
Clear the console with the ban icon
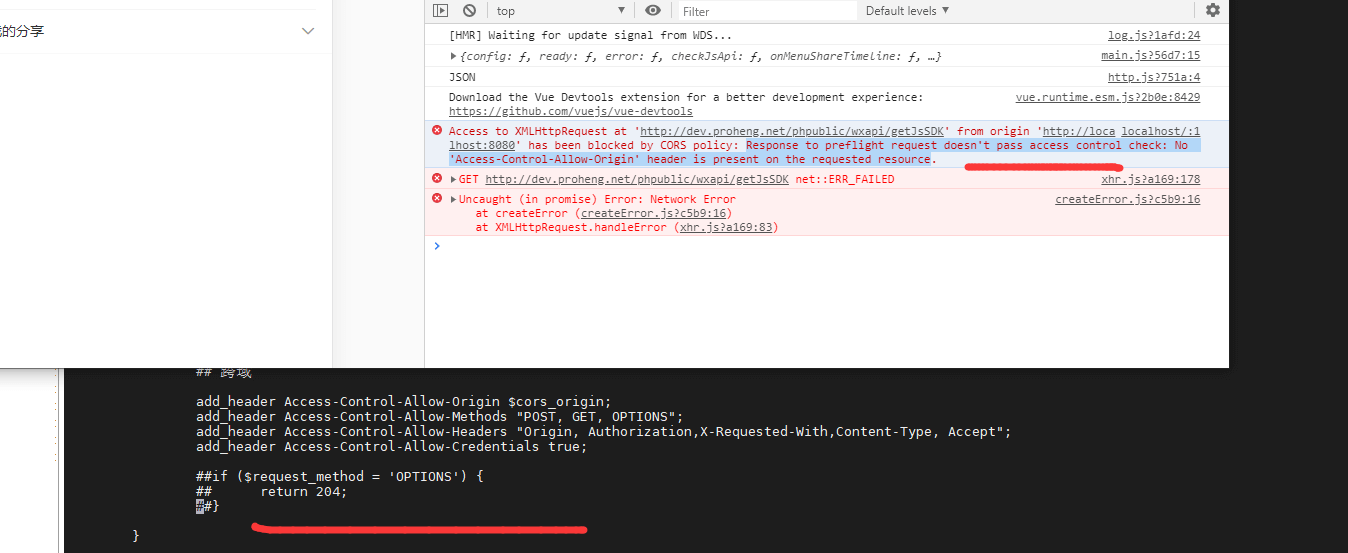469,11
